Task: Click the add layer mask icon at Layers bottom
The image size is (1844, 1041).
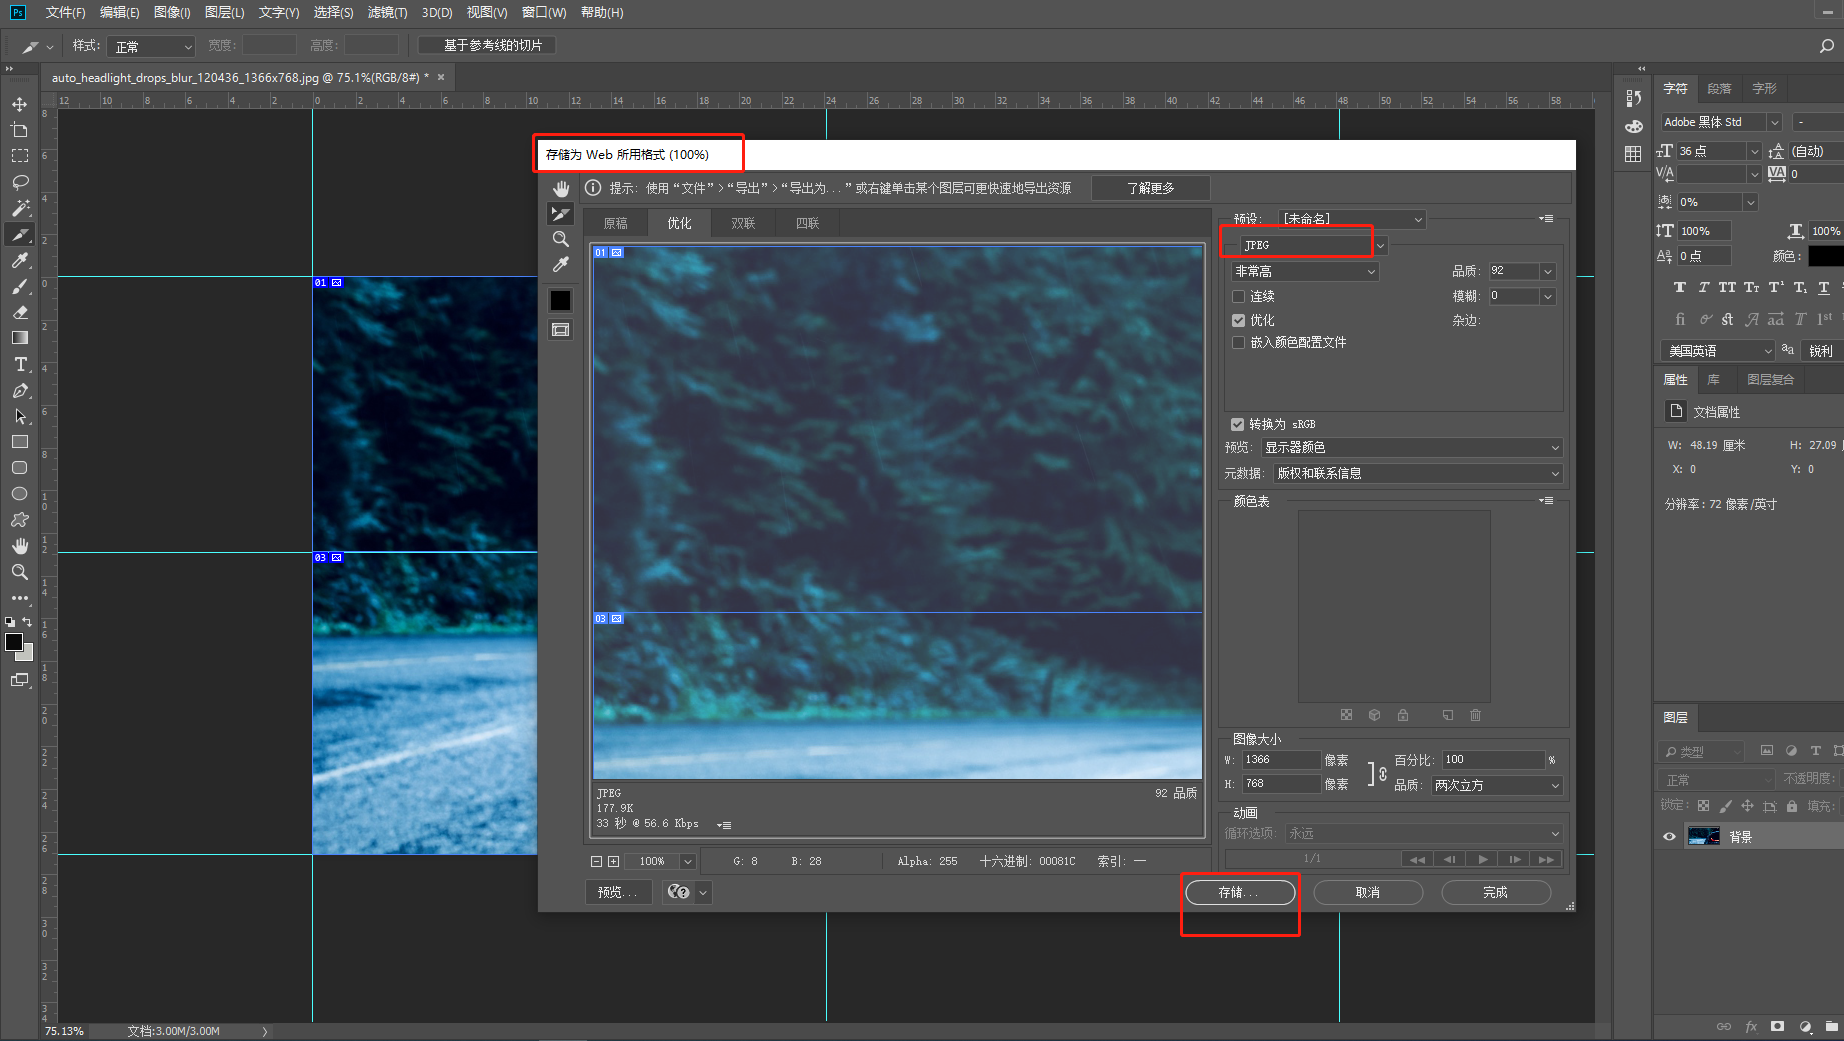Action: point(1777,1026)
